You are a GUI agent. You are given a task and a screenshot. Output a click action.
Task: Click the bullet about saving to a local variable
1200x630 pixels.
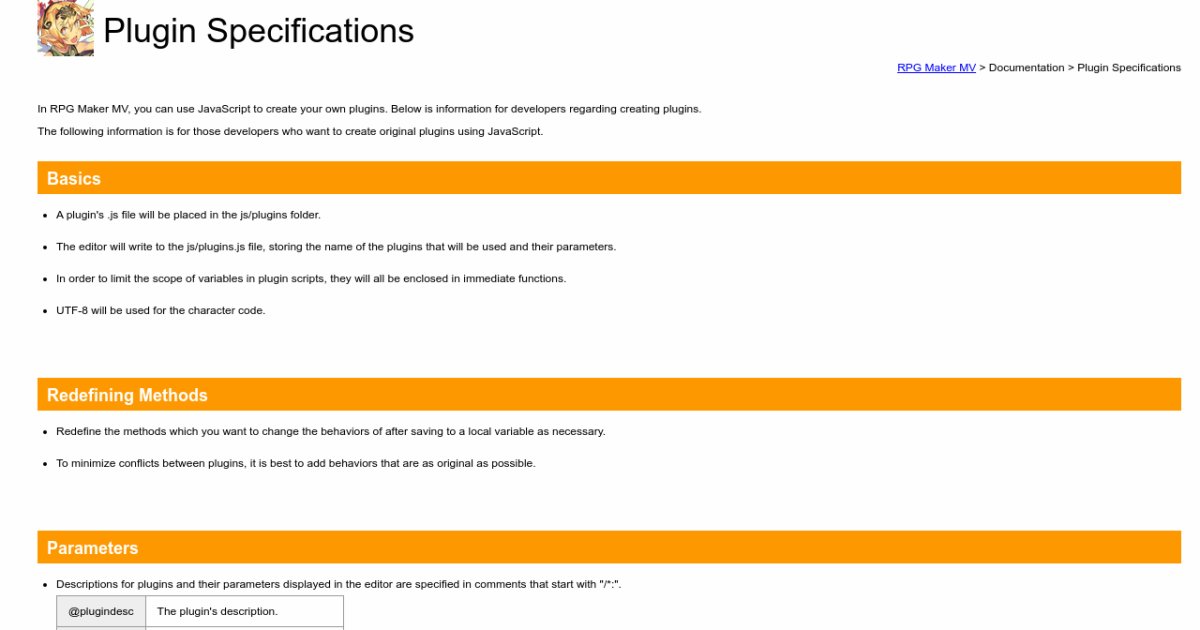pyautogui.click(x=330, y=432)
